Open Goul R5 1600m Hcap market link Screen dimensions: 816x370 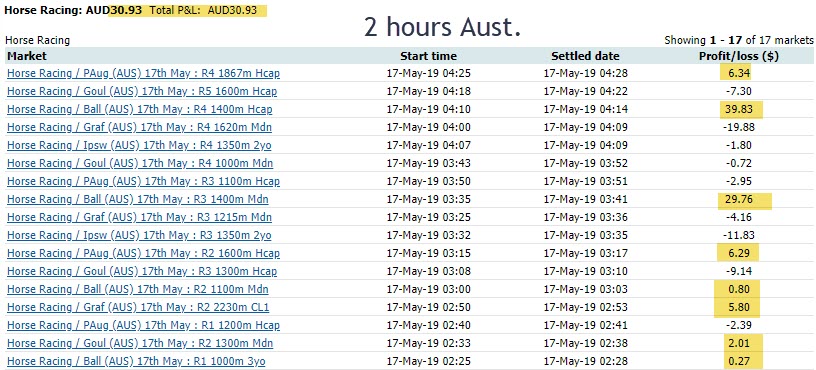coord(142,92)
